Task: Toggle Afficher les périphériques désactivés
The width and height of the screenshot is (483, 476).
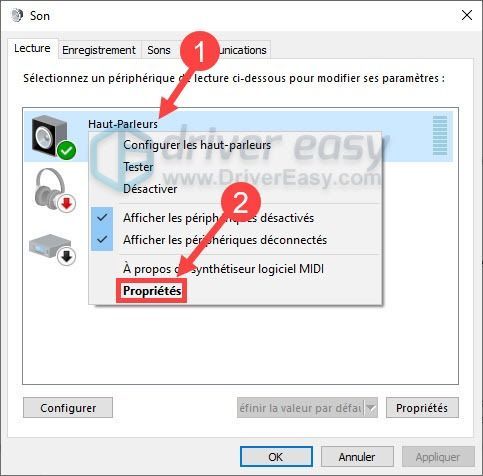Action: click(x=218, y=218)
